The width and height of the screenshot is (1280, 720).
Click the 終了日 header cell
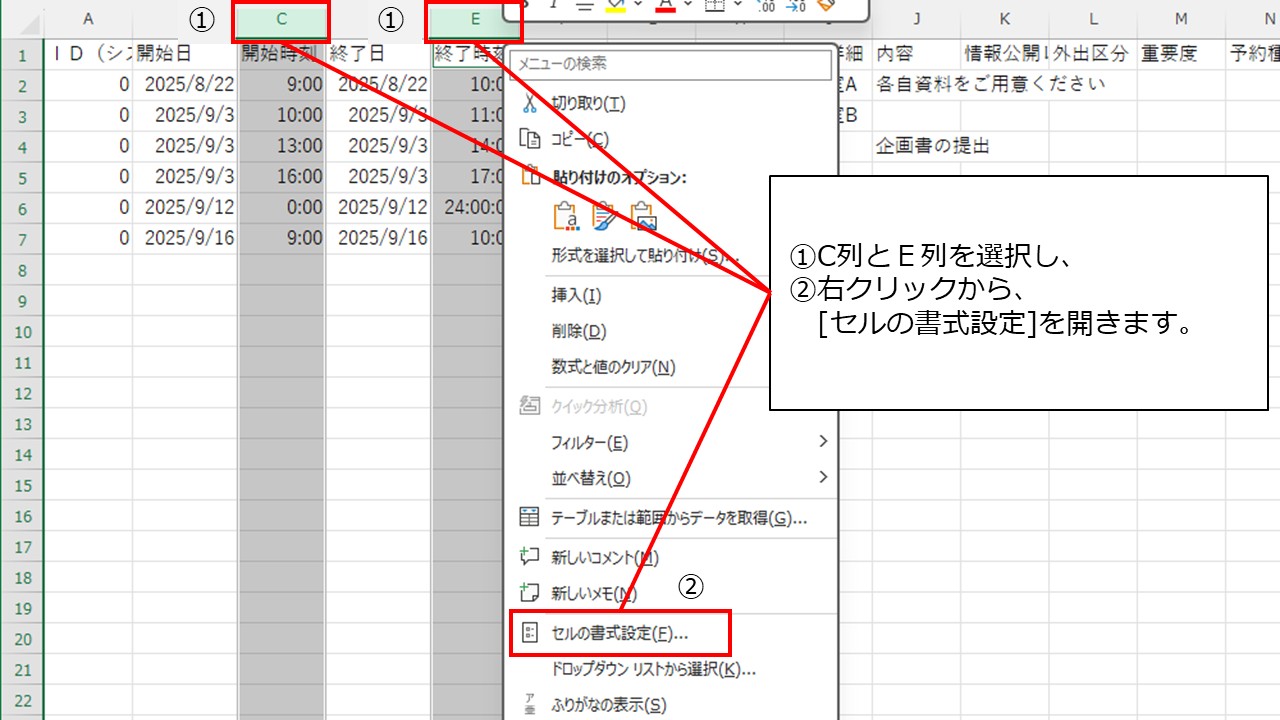click(x=378, y=55)
